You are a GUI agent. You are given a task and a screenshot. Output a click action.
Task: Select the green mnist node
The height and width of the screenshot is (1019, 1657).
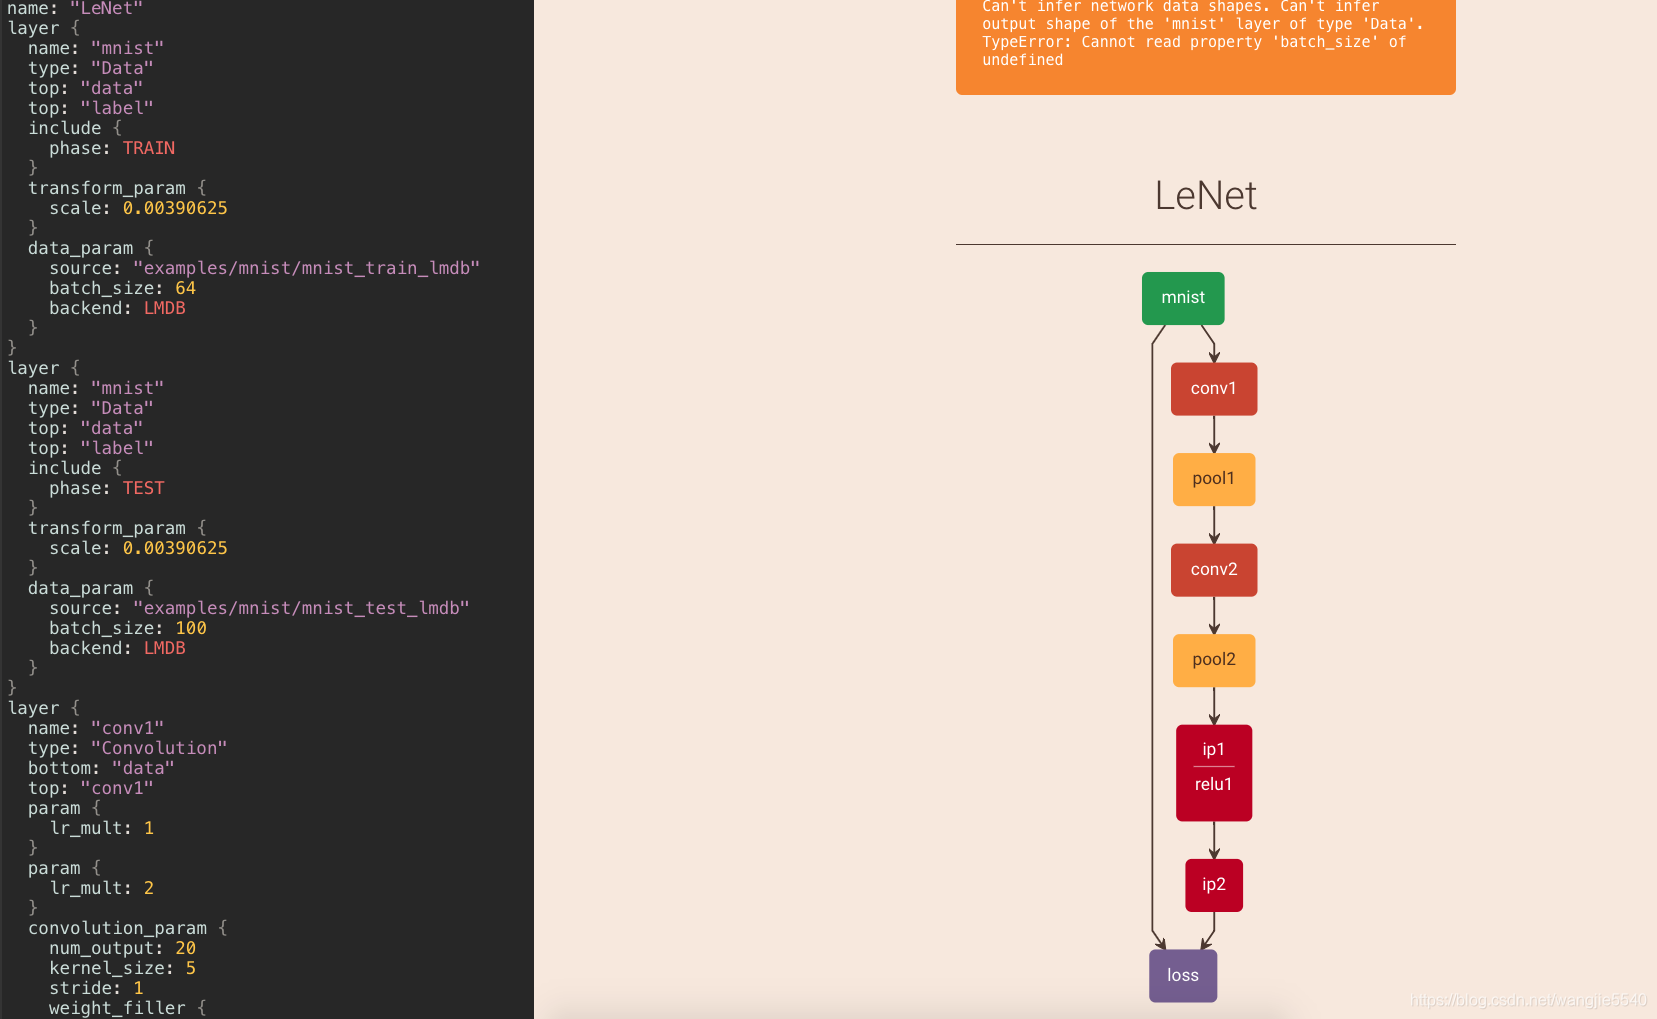click(1183, 298)
